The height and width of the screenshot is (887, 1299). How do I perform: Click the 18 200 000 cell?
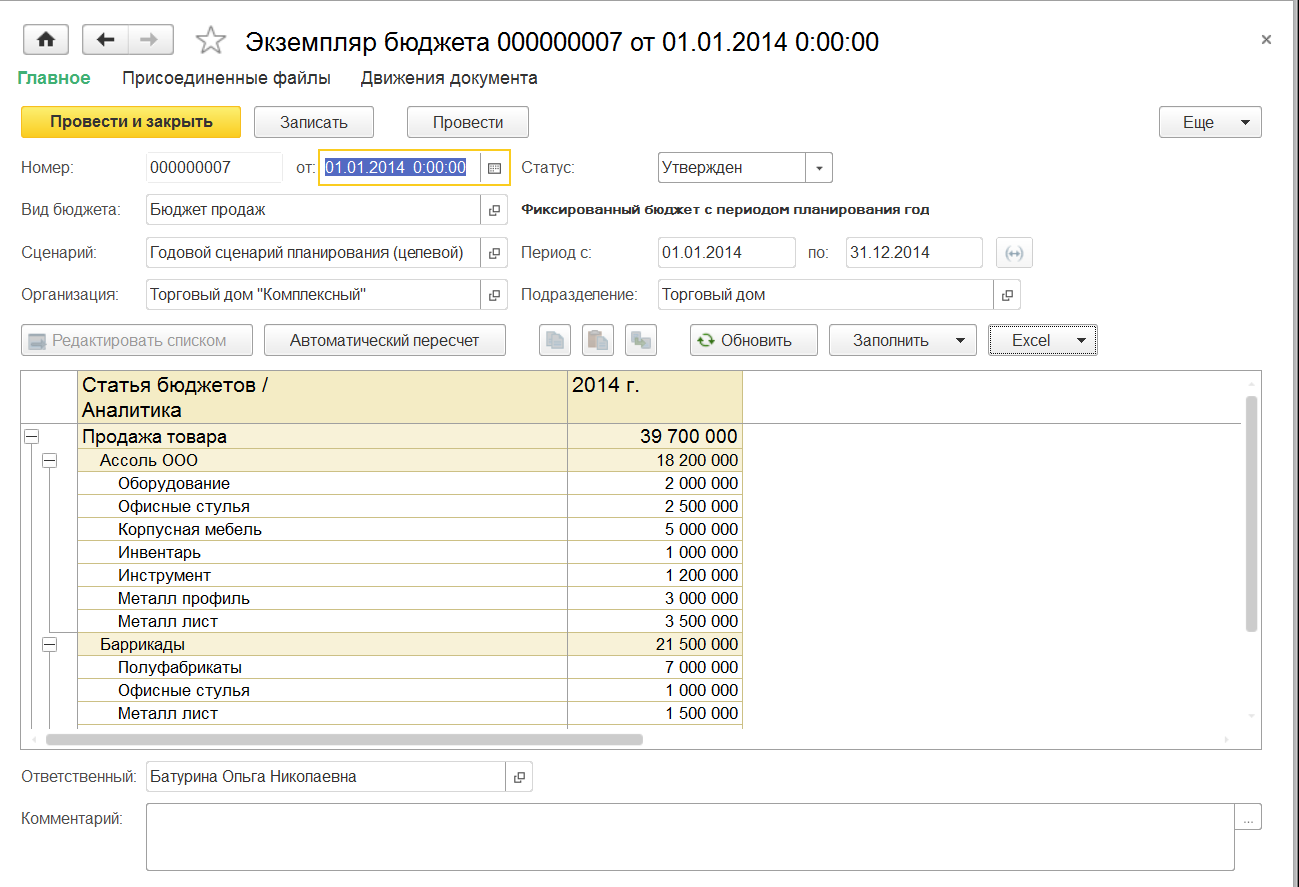coord(655,460)
